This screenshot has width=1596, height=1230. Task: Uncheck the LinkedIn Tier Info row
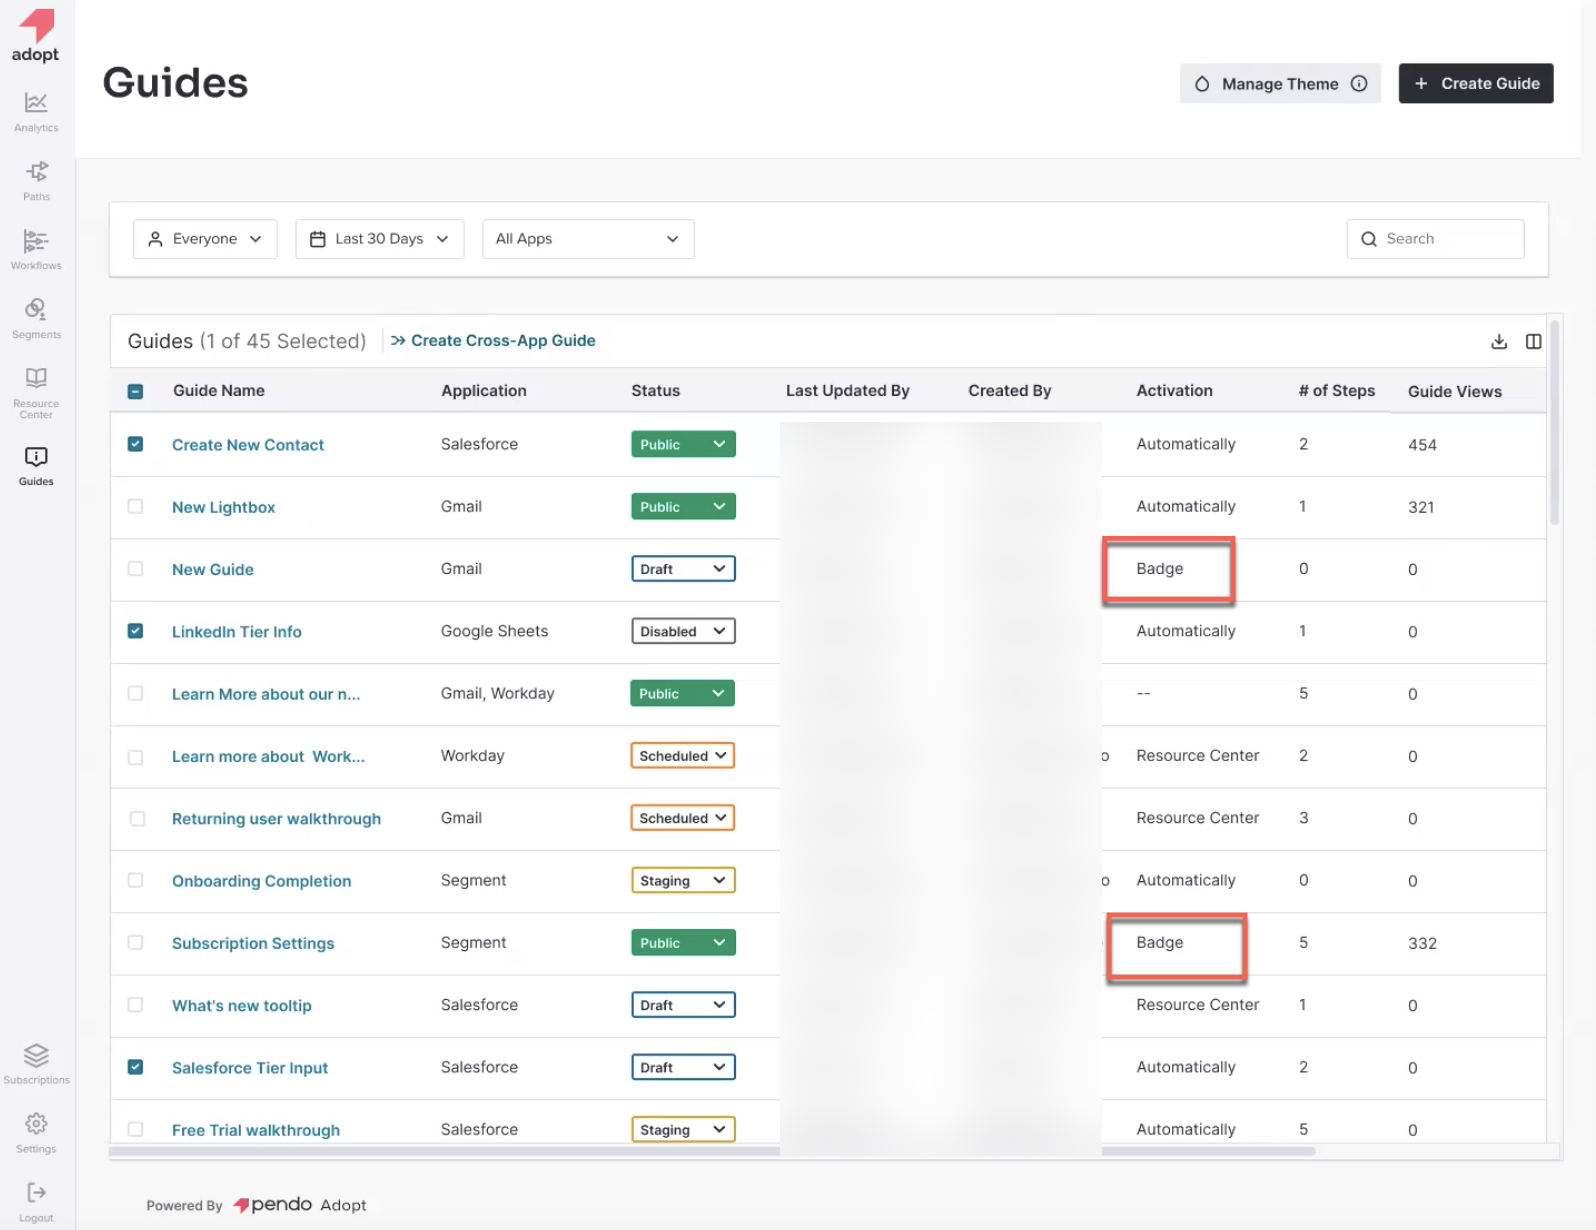tap(135, 631)
